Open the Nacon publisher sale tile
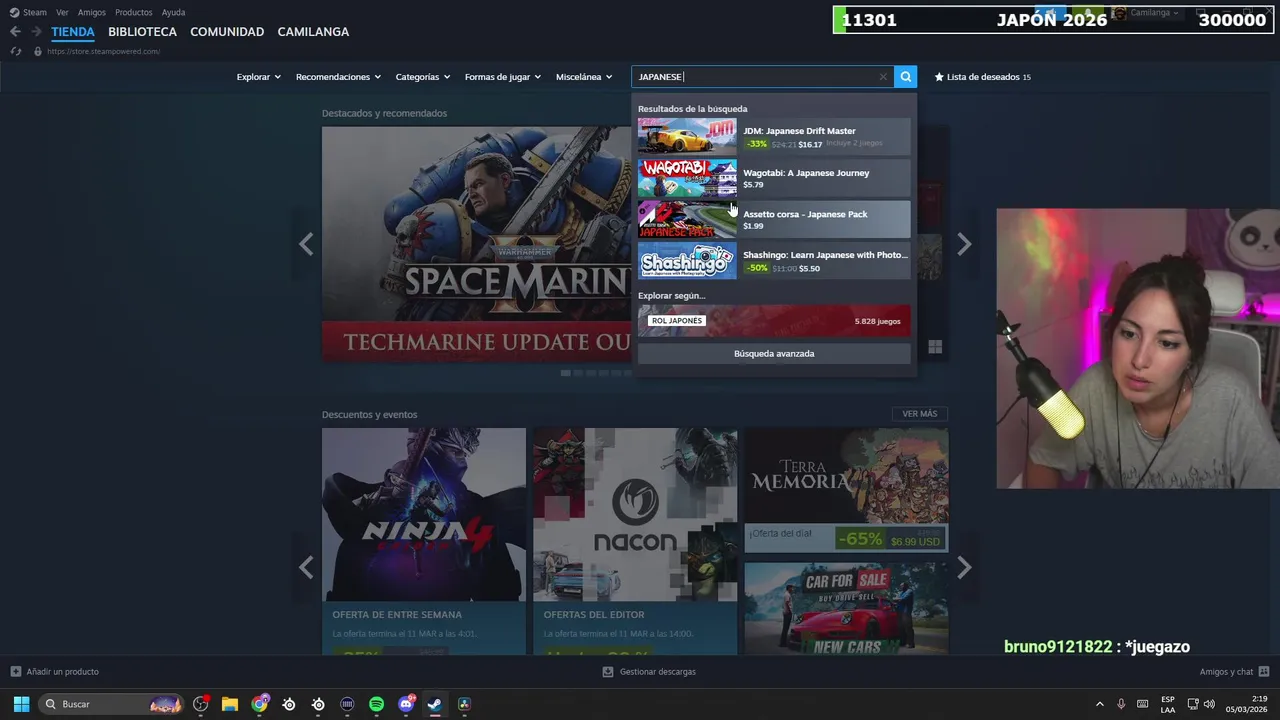Image resolution: width=1280 pixels, height=720 pixels. pos(635,541)
